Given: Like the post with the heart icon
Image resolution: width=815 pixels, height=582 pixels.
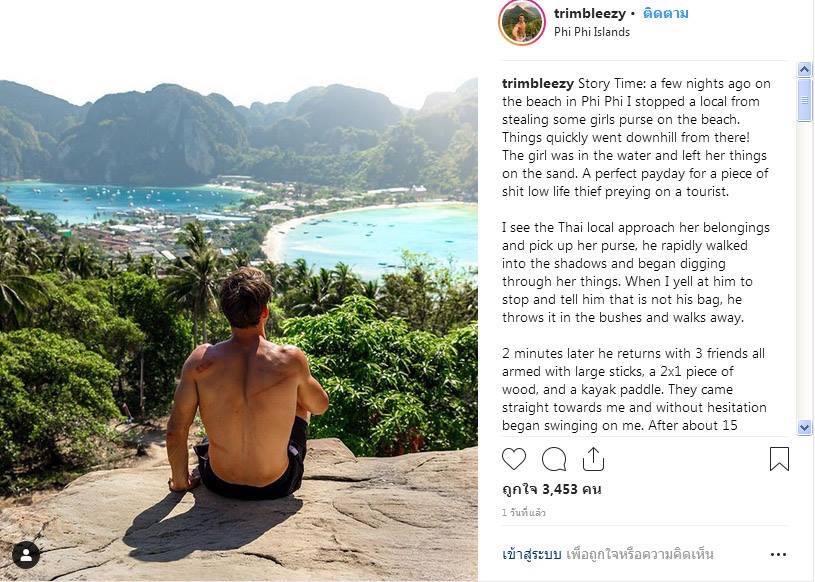Looking at the screenshot, I should [x=514, y=459].
